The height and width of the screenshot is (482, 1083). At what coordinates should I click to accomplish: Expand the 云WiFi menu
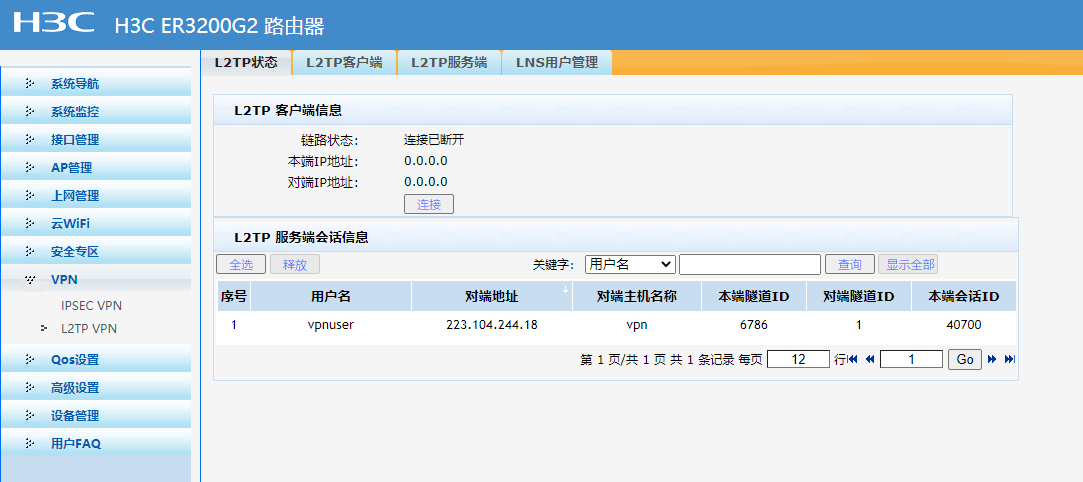[x=95, y=224]
